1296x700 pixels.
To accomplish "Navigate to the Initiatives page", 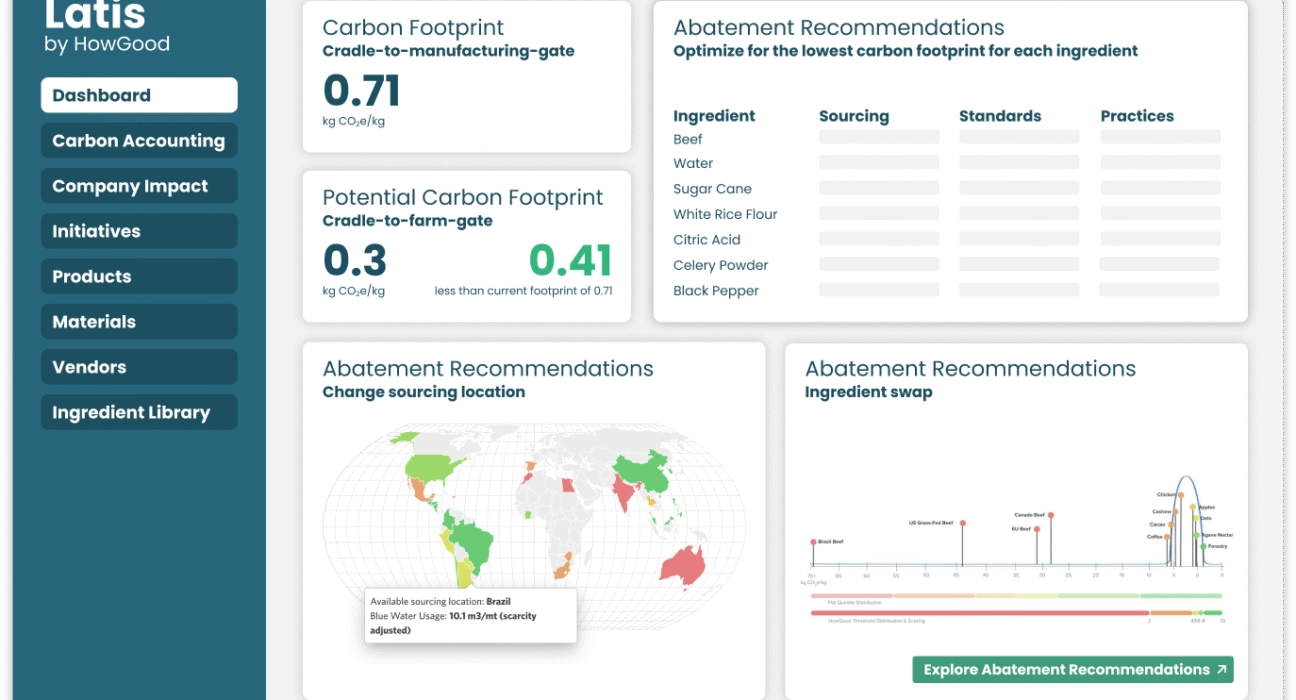I will pyautogui.click(x=139, y=231).
